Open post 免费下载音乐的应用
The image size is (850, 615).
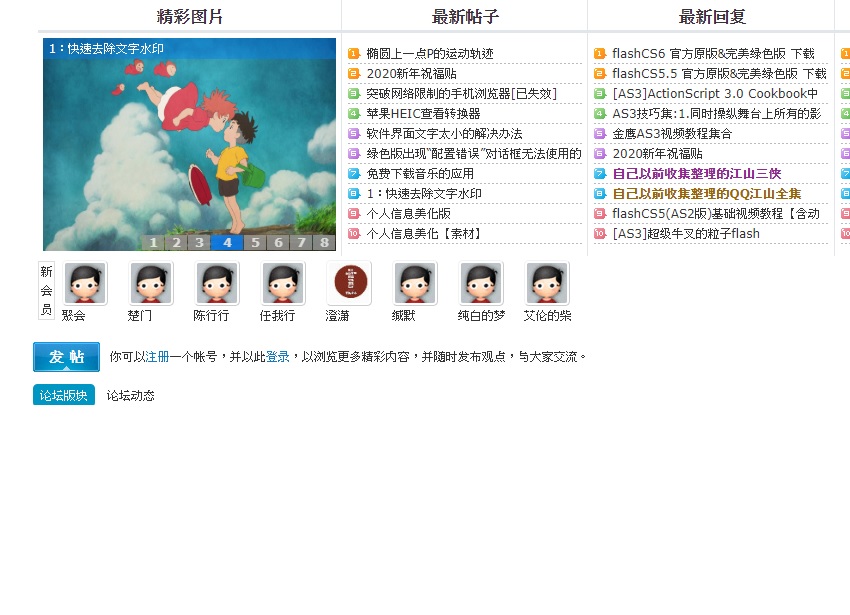click(x=420, y=174)
